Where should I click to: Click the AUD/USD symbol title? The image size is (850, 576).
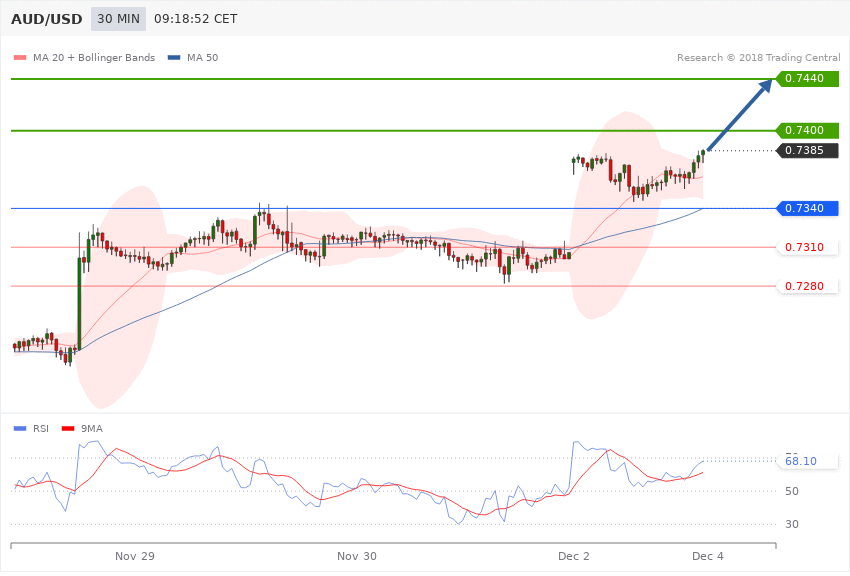47,19
